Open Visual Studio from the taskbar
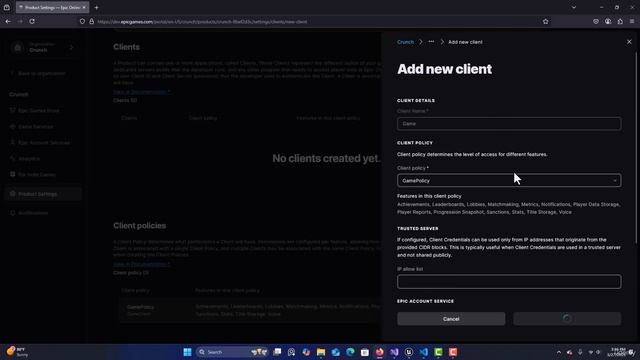Image resolution: width=640 pixels, height=360 pixels. pyautogui.click(x=394, y=352)
